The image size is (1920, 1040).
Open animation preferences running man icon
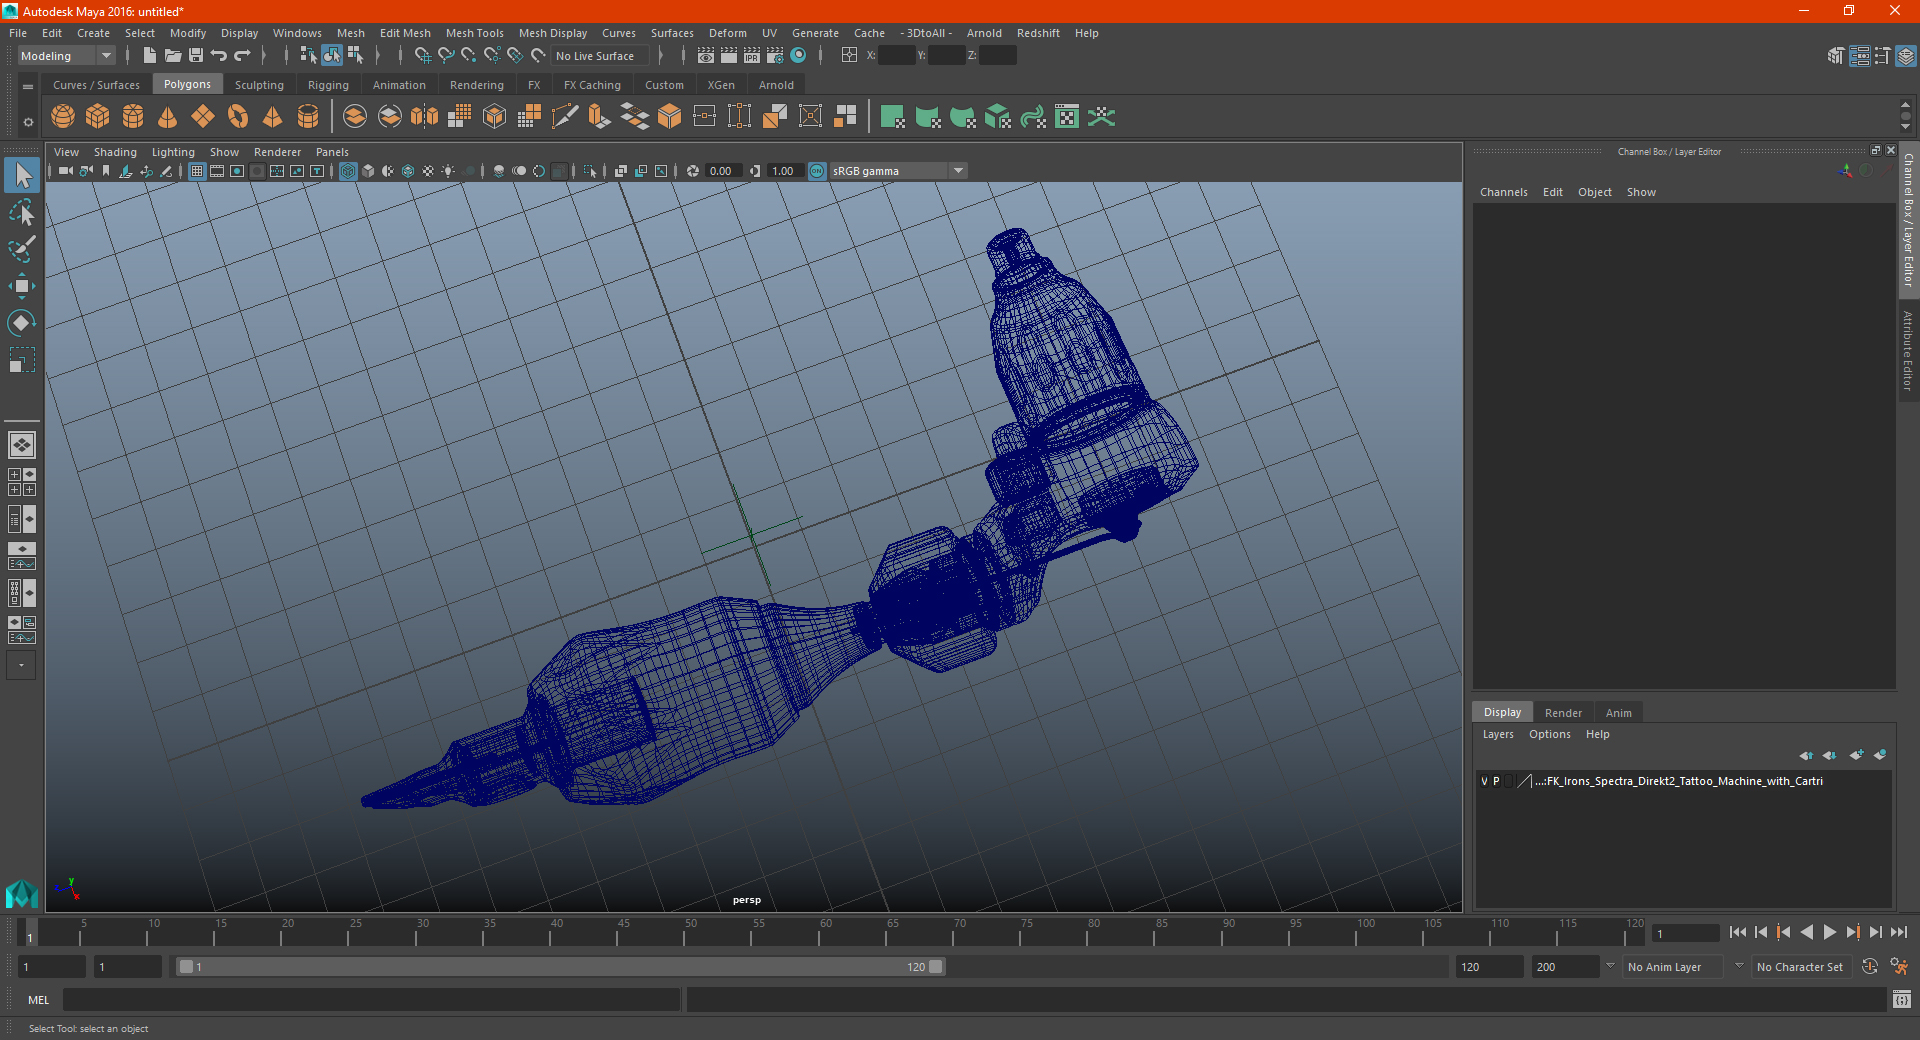click(x=1899, y=967)
